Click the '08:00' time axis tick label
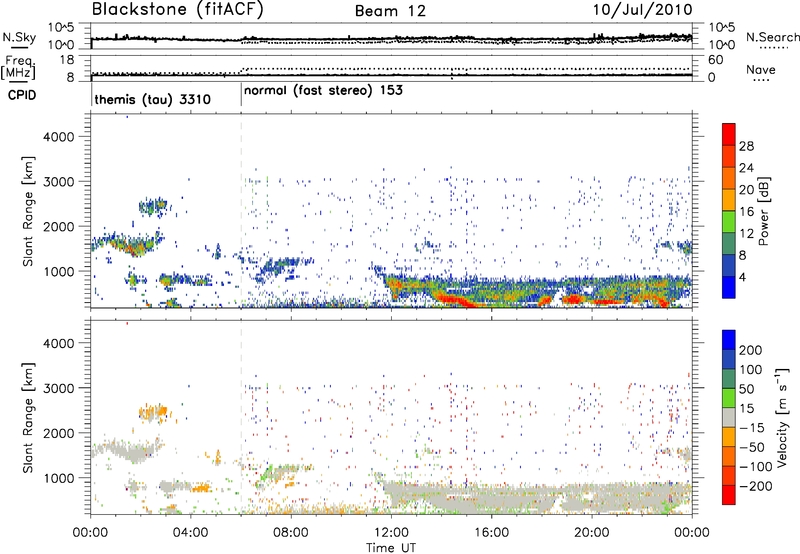Image resolution: width=800 pixels, height=554 pixels. point(291,533)
